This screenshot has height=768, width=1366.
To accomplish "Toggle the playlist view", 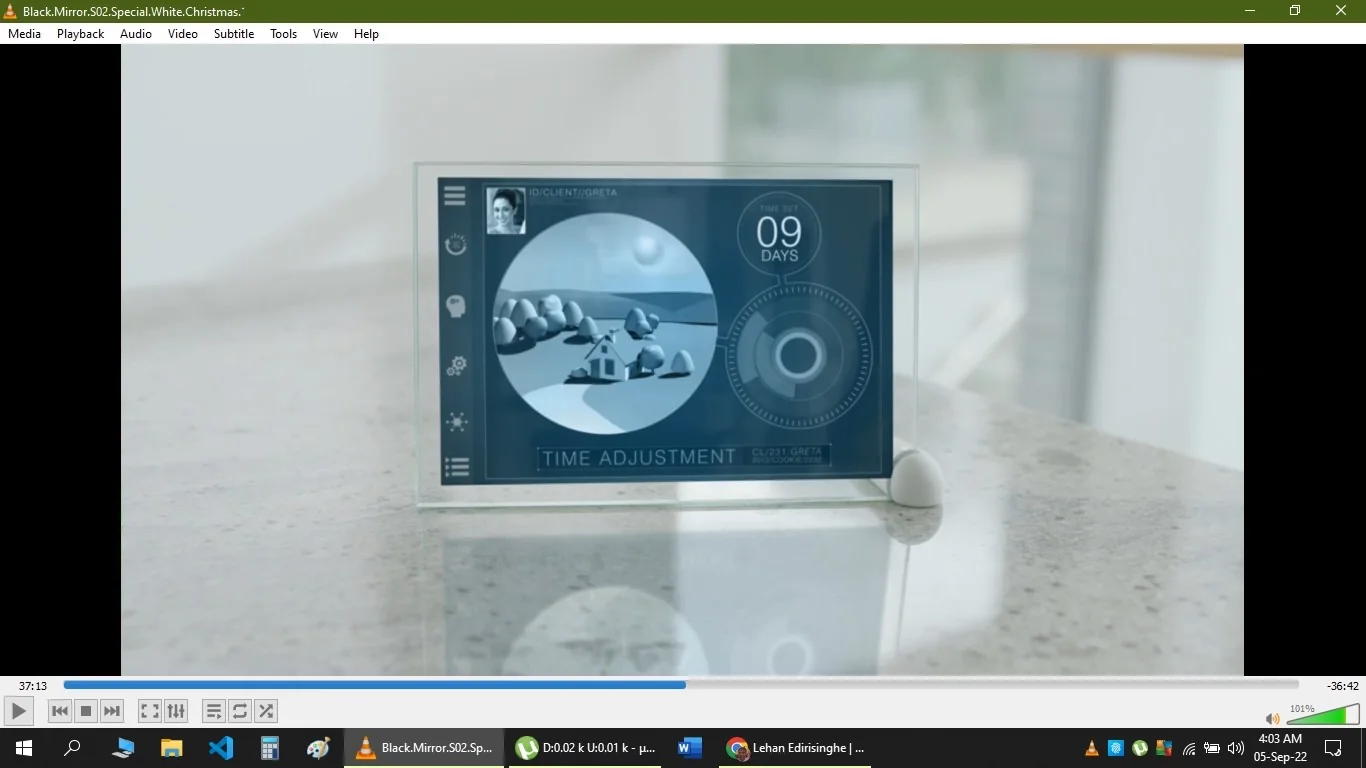I will coord(214,711).
